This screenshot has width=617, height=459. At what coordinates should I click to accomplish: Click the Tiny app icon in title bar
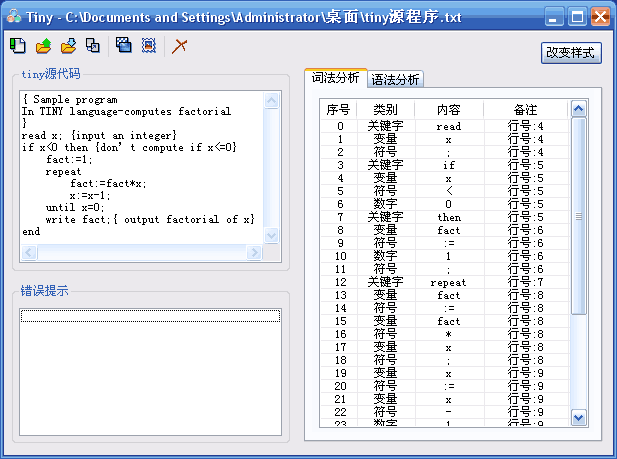pyautogui.click(x=13, y=16)
